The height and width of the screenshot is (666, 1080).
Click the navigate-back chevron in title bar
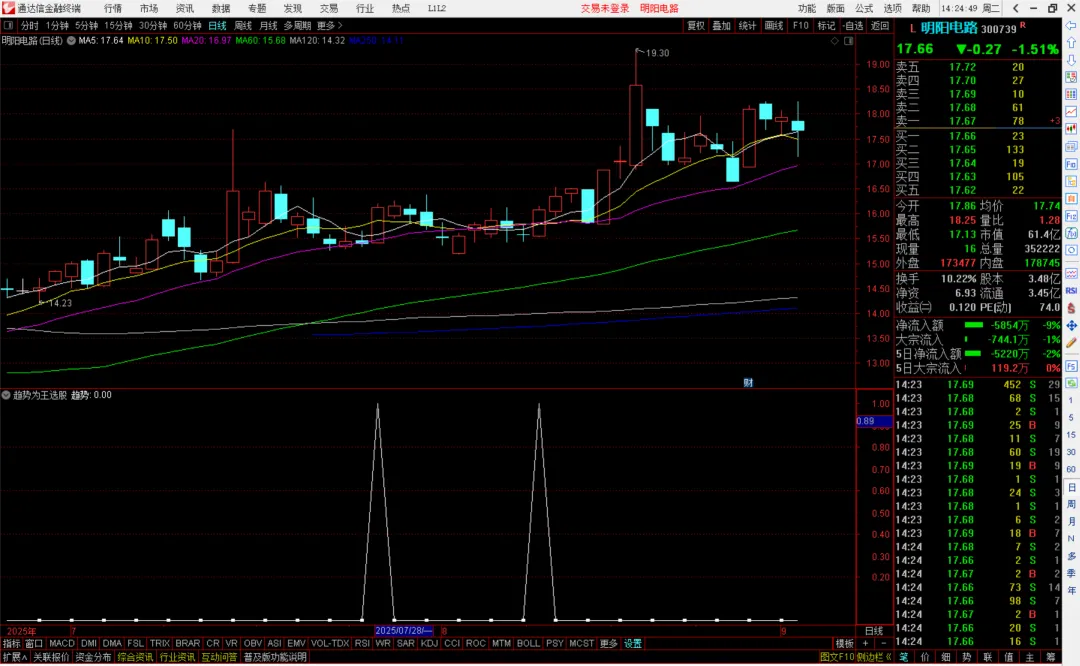click(x=1015, y=8)
